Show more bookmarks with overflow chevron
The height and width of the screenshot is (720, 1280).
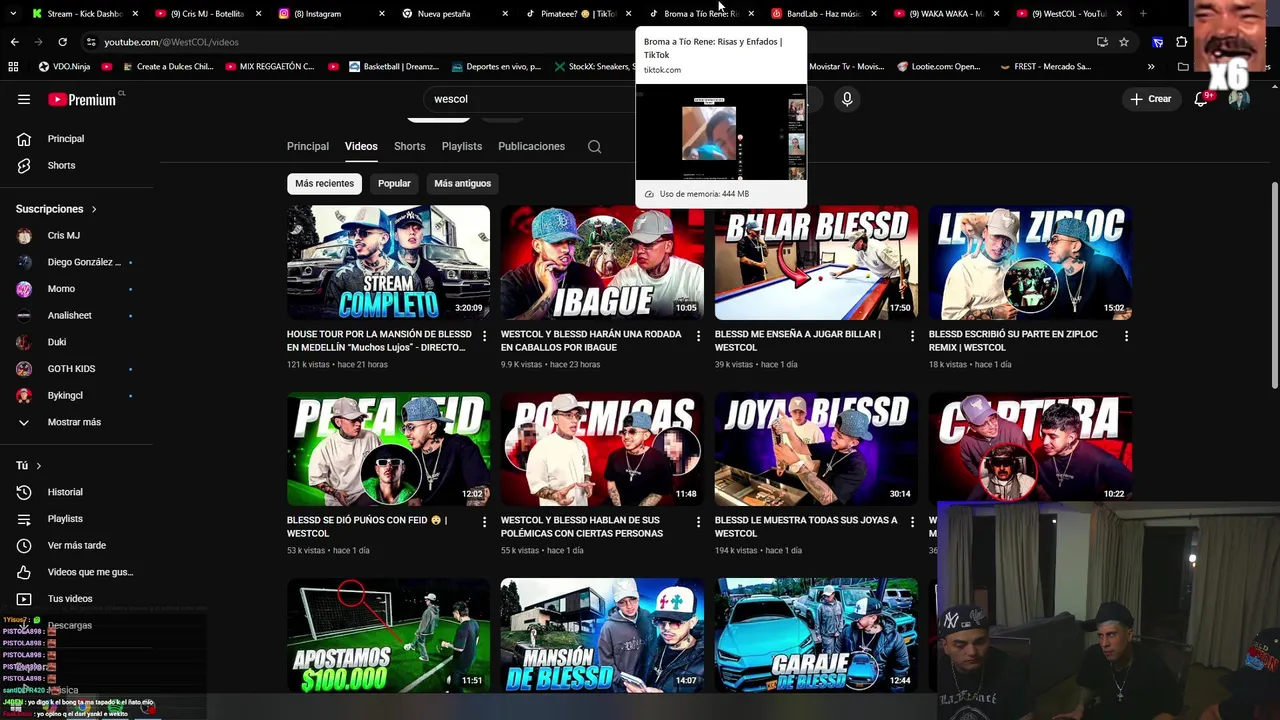[1151, 67]
